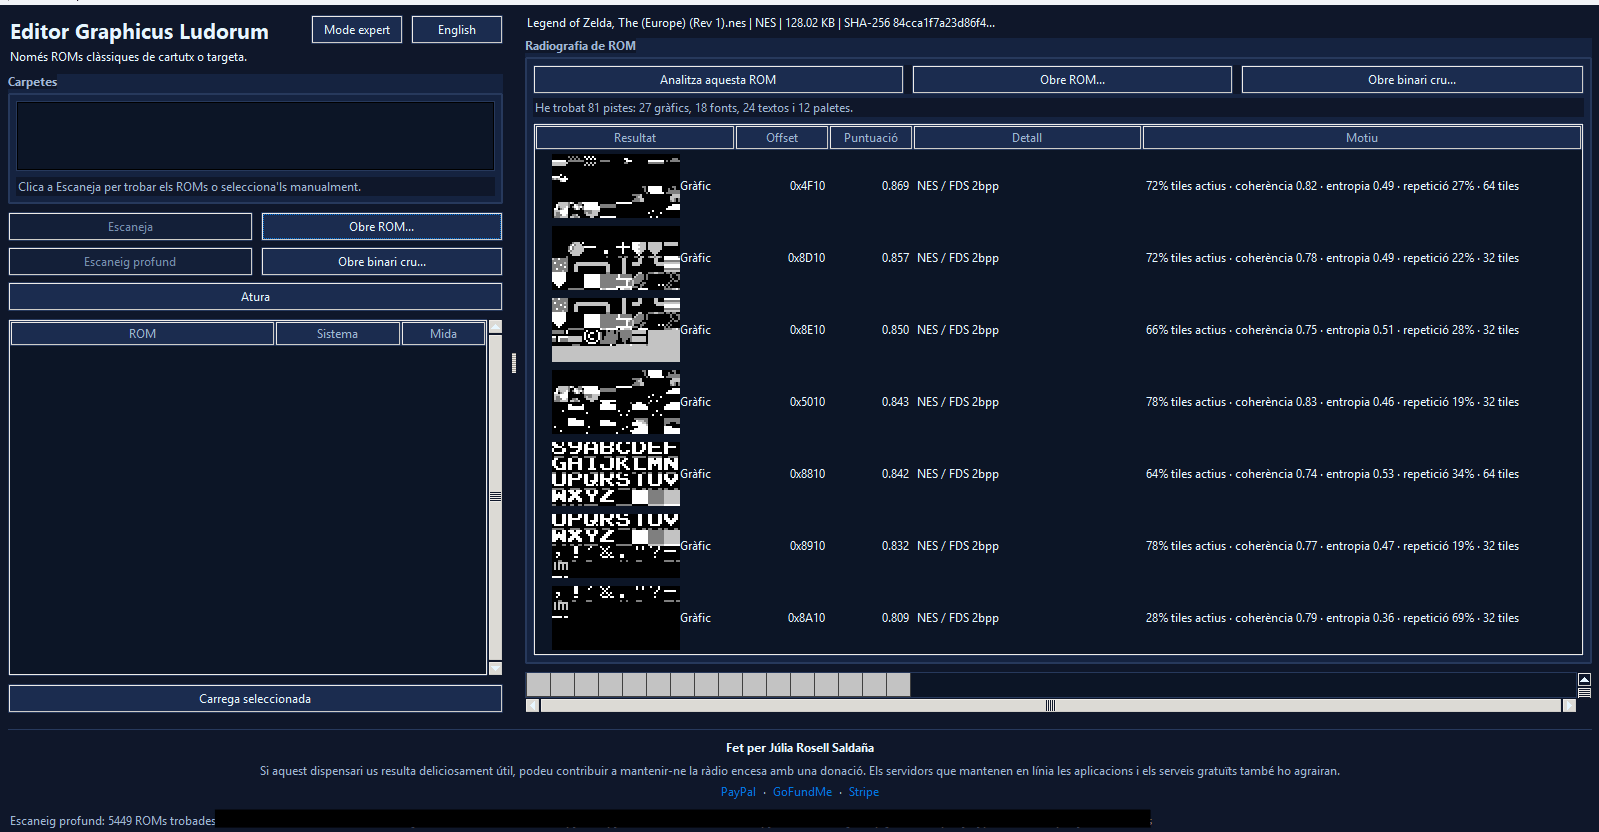This screenshot has width=1599, height=832.
Task: Sort results by the Puntuació column header
Action: pyautogui.click(x=871, y=138)
